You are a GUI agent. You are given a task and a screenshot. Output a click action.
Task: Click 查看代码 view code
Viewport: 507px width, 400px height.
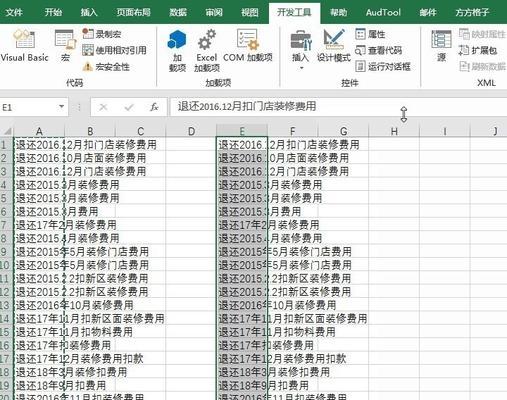(x=379, y=50)
